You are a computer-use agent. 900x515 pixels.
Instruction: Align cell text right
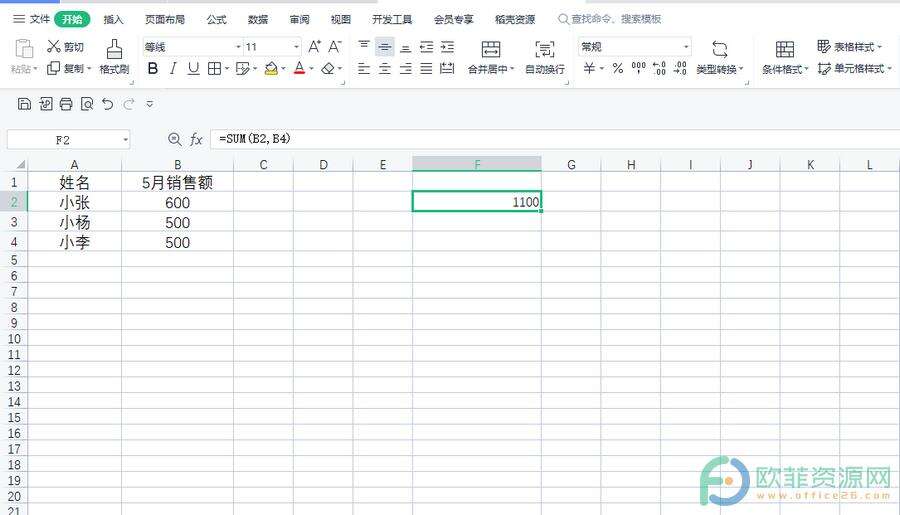(x=405, y=69)
